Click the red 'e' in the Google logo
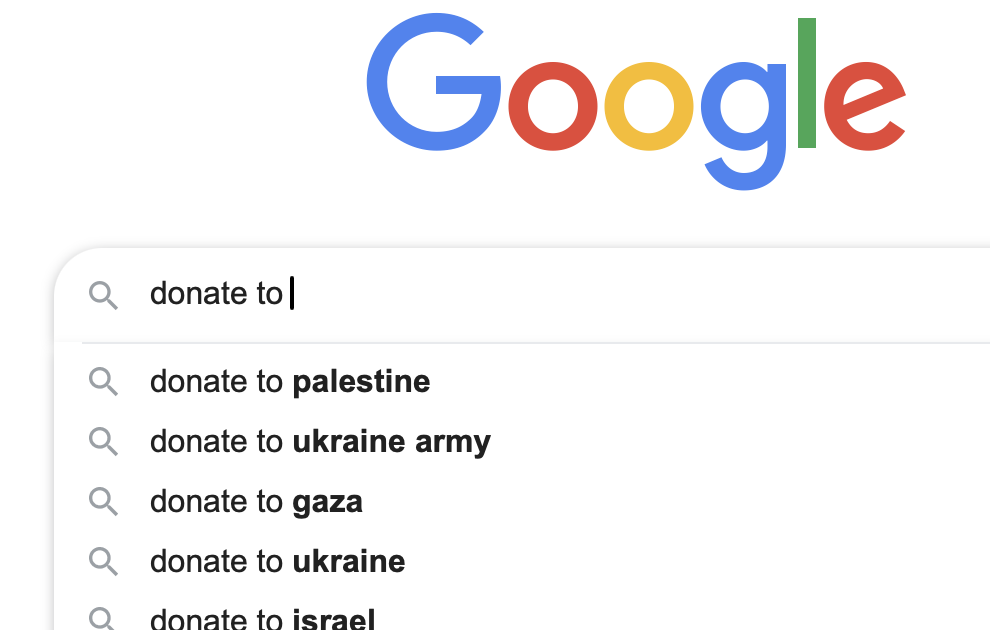Image resolution: width=990 pixels, height=630 pixels. click(x=863, y=105)
